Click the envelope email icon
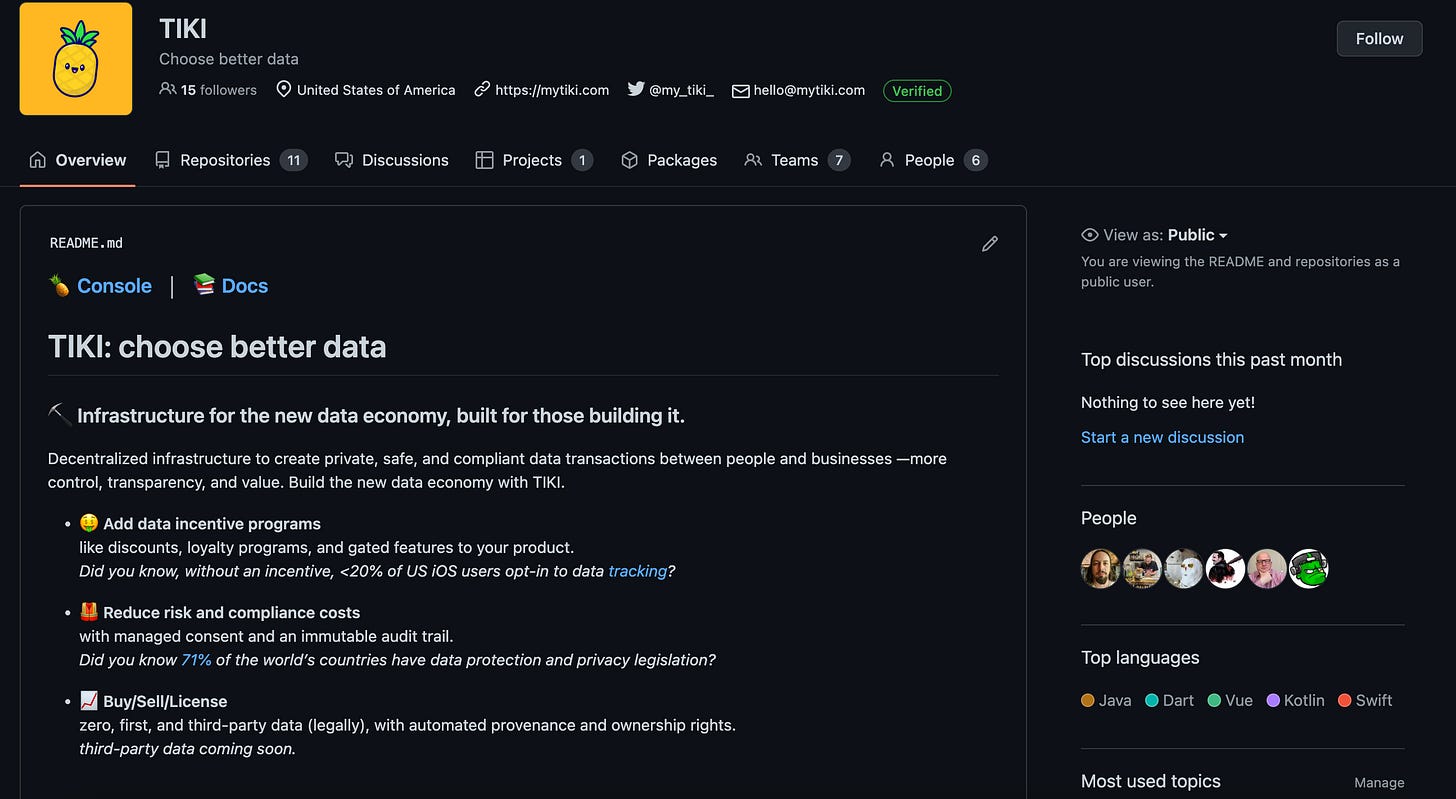The width and height of the screenshot is (1456, 799). tap(740, 91)
